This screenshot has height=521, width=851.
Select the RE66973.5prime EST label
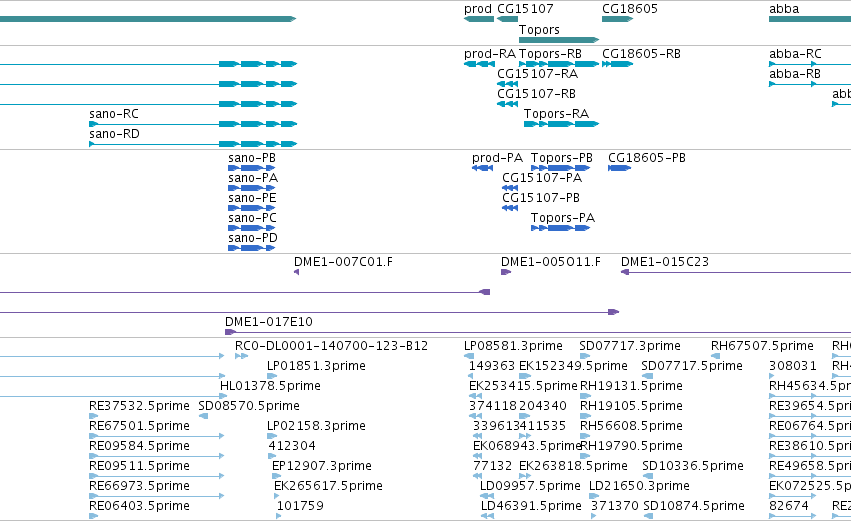(139, 487)
